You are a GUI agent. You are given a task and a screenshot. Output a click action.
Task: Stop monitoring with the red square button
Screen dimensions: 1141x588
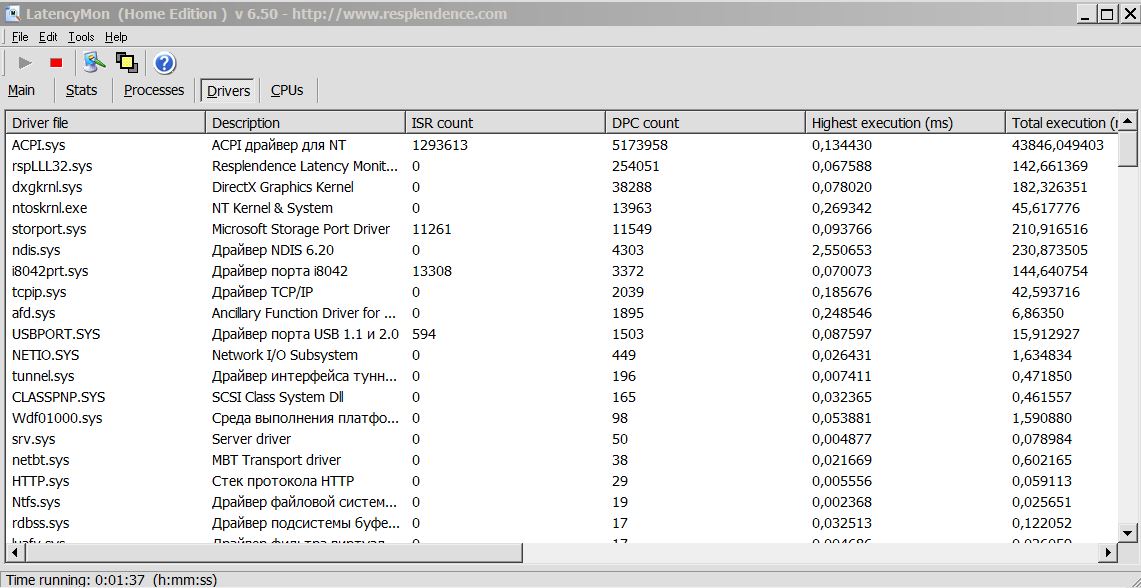56,63
